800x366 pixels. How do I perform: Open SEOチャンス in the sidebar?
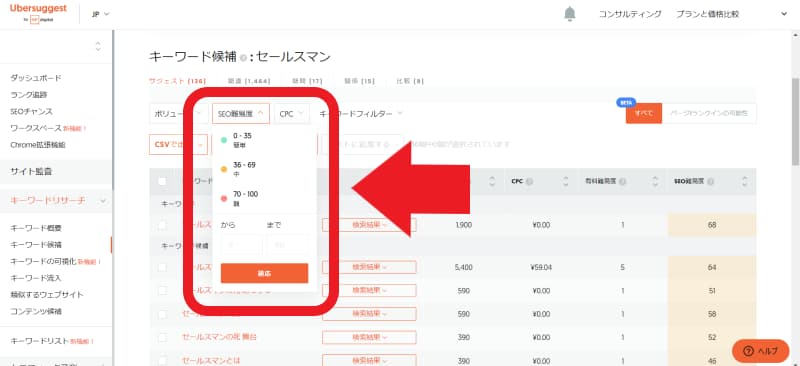tap(31, 111)
